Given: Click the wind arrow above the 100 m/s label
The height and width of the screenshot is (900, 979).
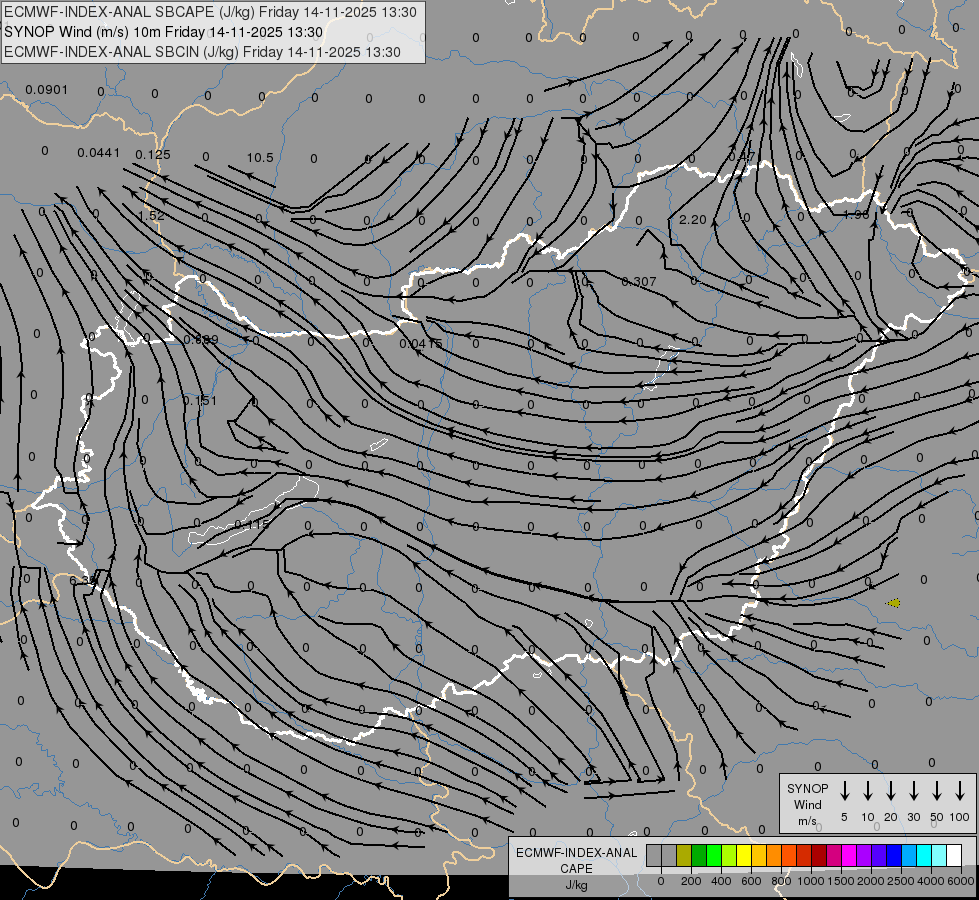Looking at the screenshot, I should [x=960, y=790].
